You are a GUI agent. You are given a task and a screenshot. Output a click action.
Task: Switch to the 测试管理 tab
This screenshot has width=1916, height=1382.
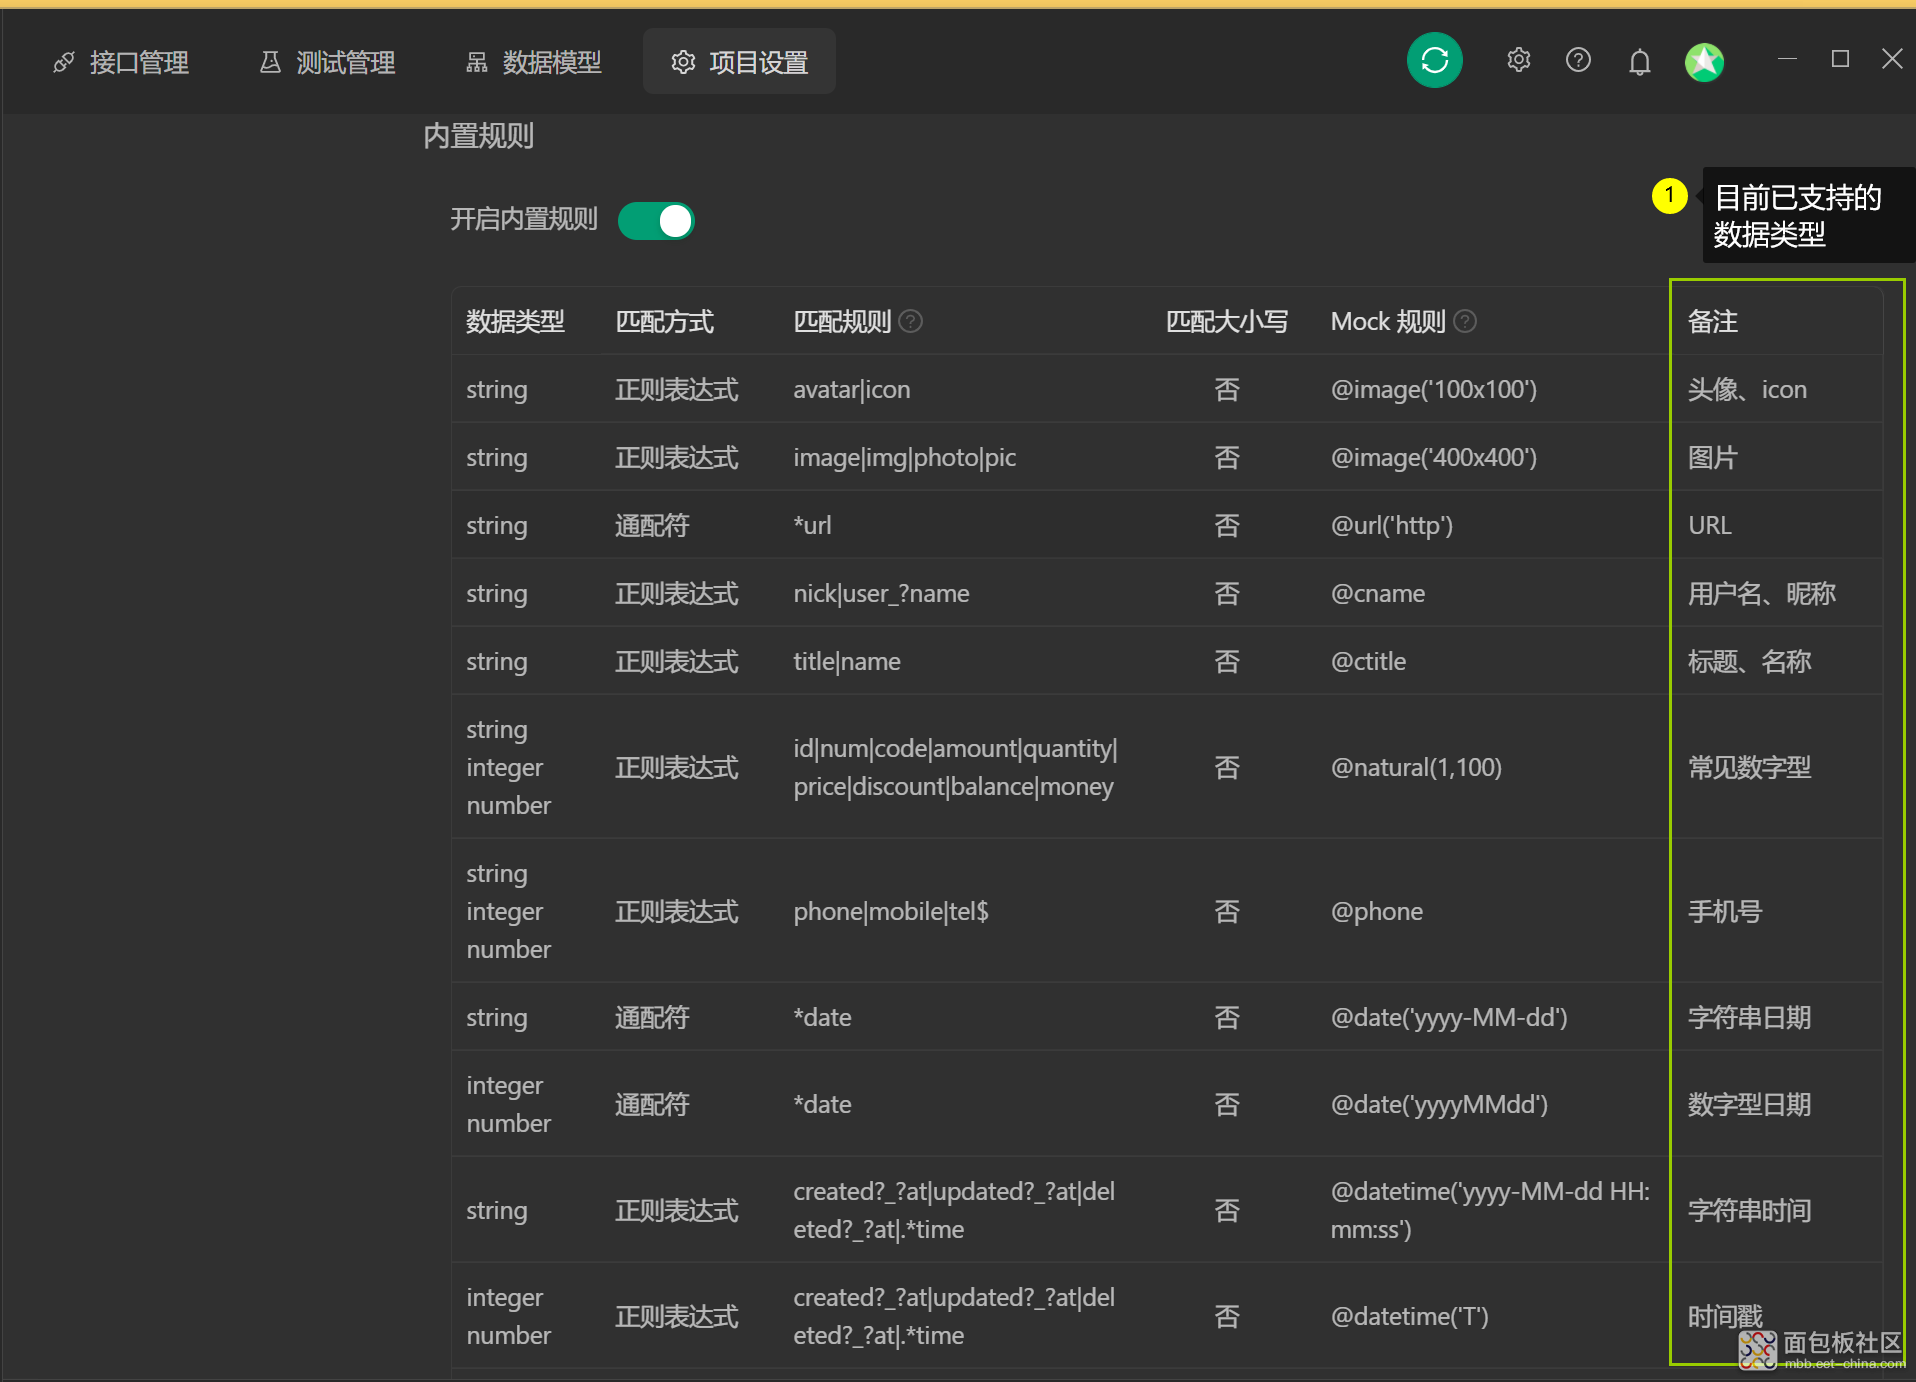[327, 62]
